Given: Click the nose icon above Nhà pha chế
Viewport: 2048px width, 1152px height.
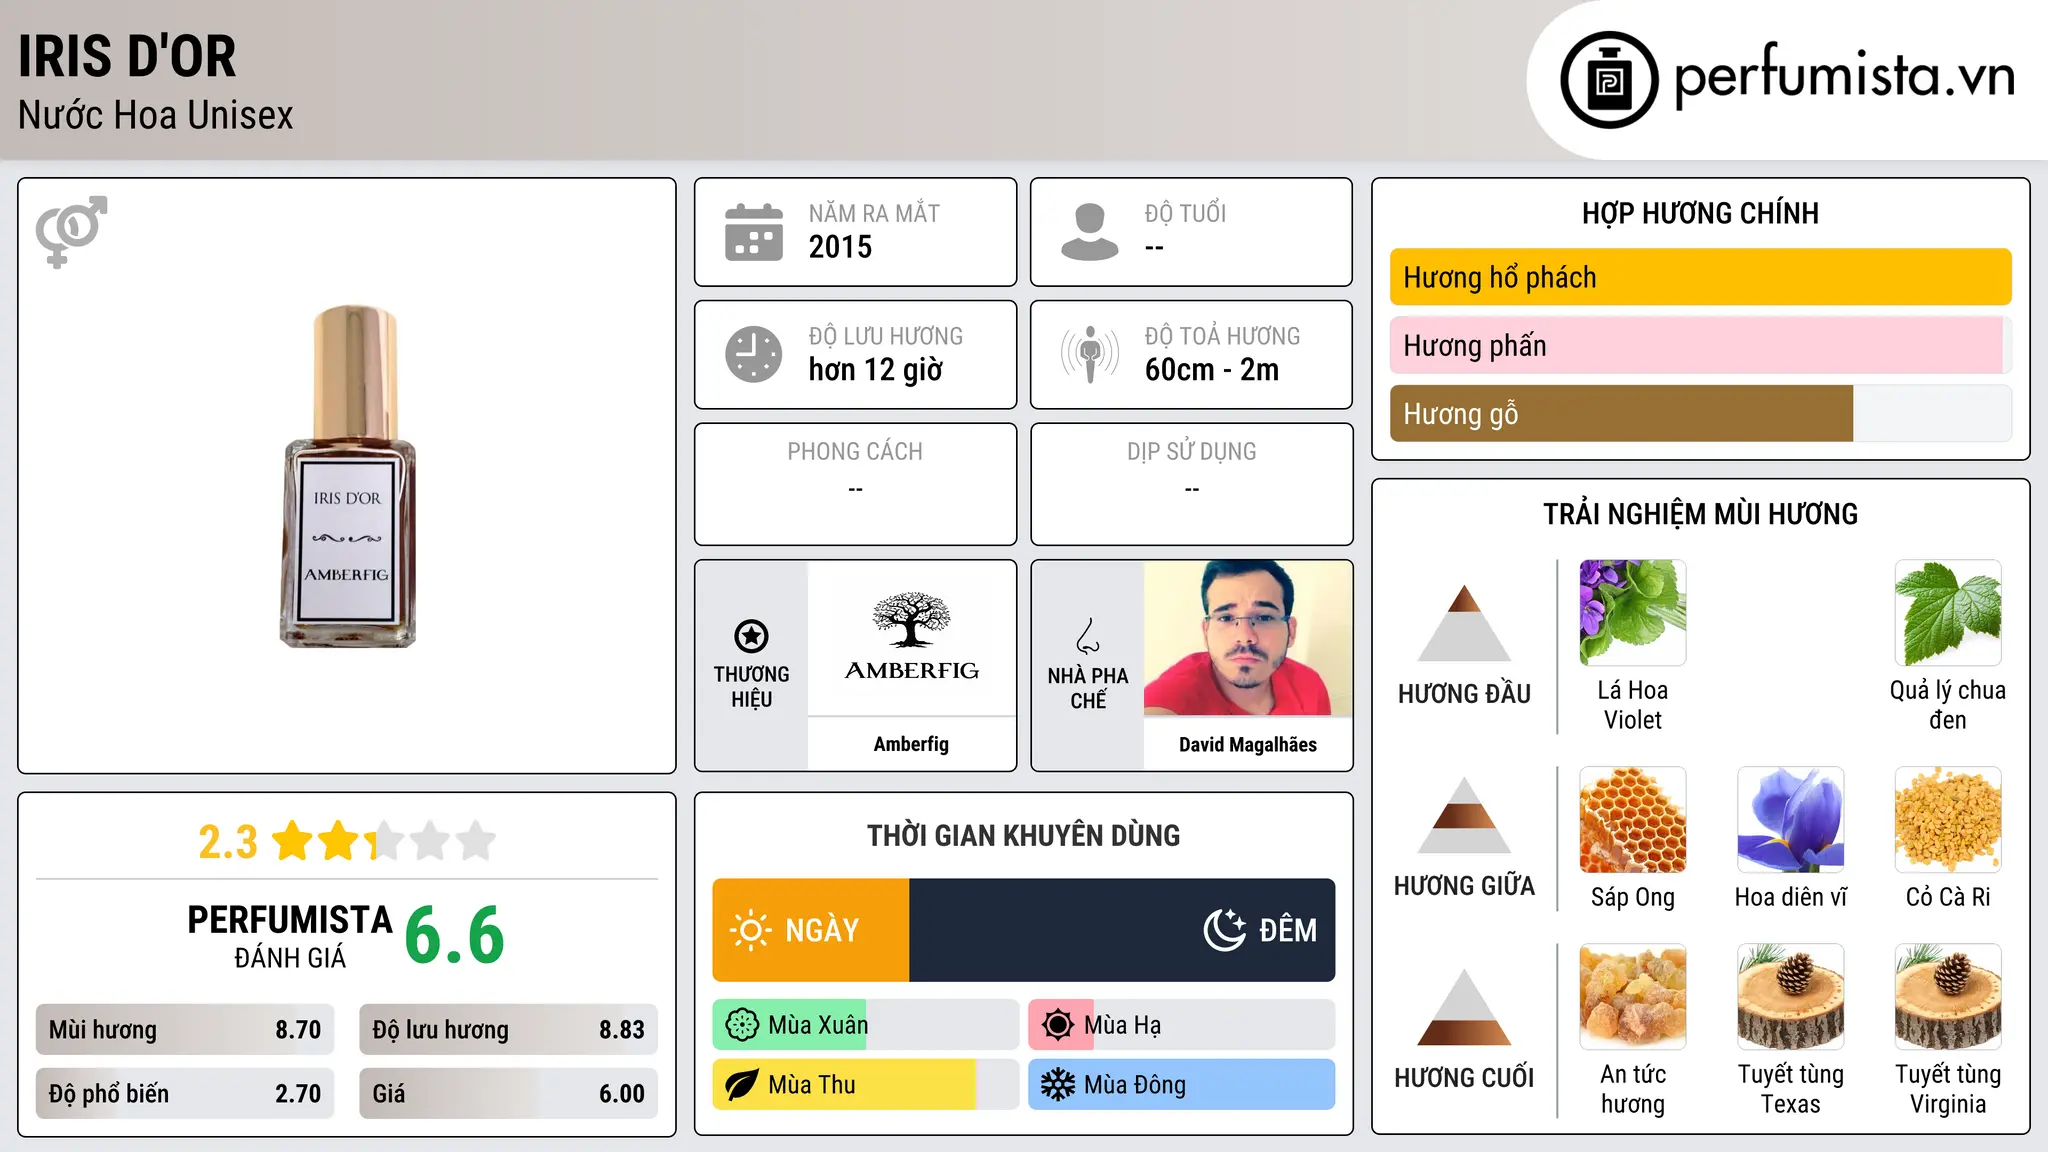Looking at the screenshot, I should [1088, 636].
